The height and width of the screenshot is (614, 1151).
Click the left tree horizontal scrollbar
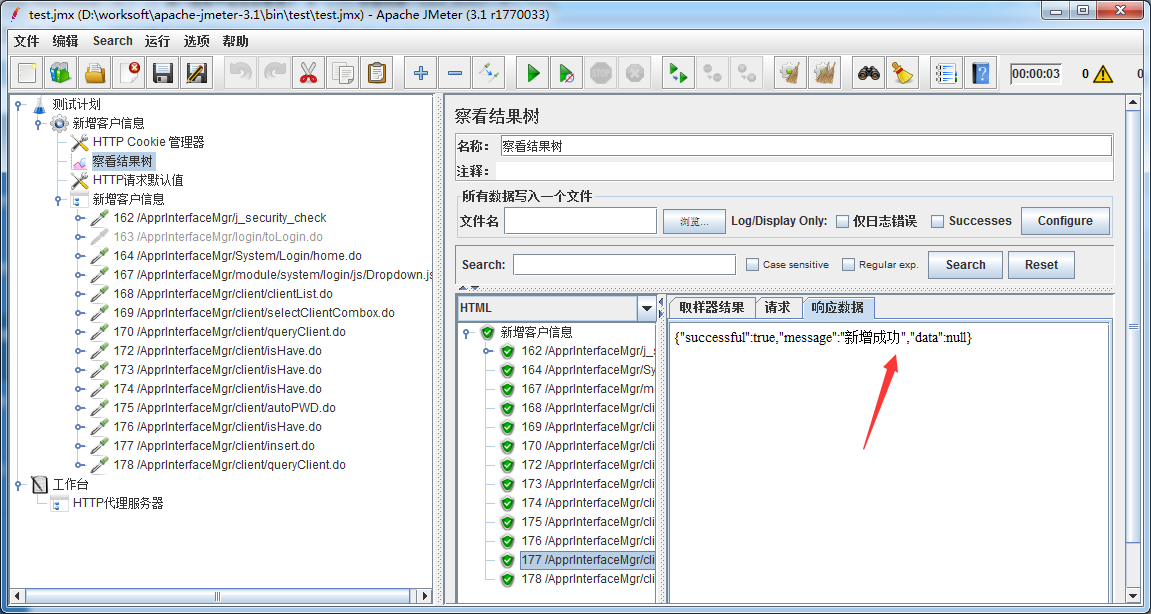pos(217,596)
